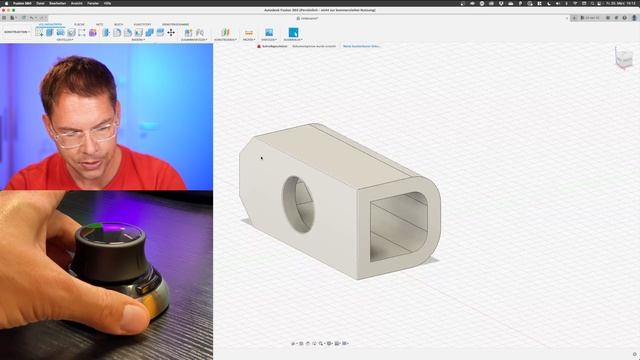Viewport: 640px width, 360px height.
Task: Select the untitled document tab
Action: [x=308, y=18]
